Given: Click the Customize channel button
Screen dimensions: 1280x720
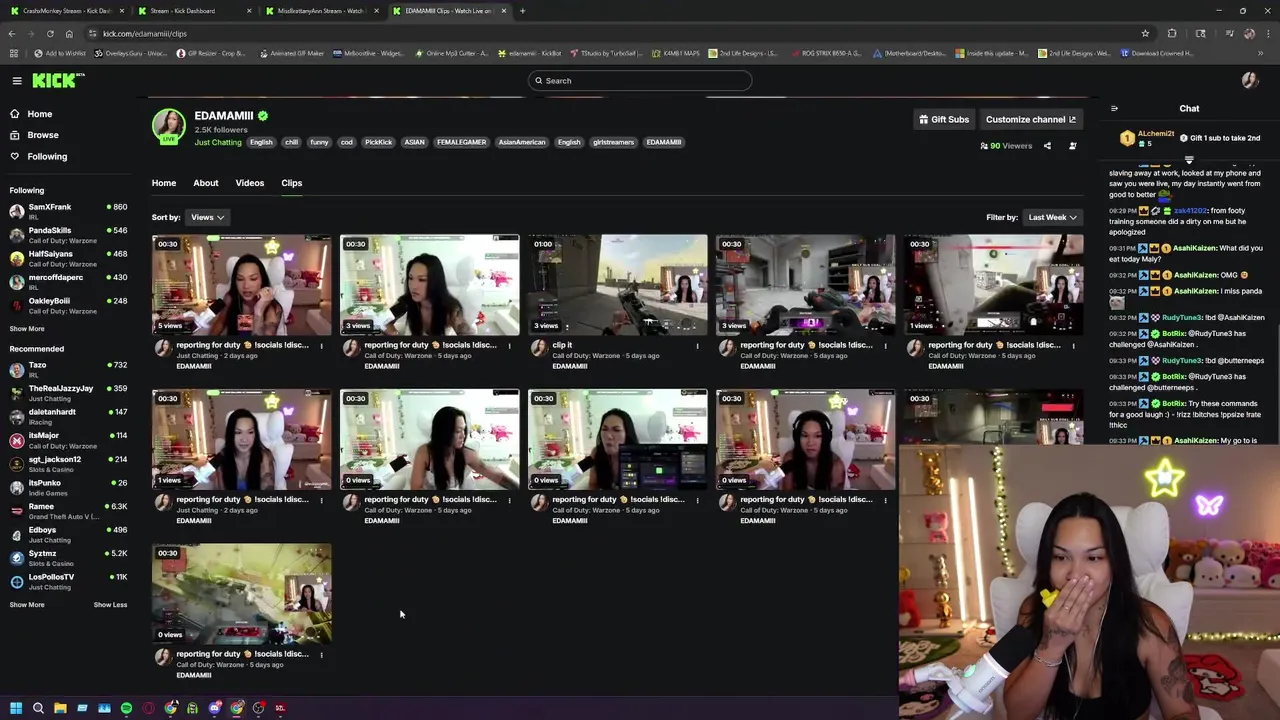Looking at the screenshot, I should click(x=1030, y=120).
